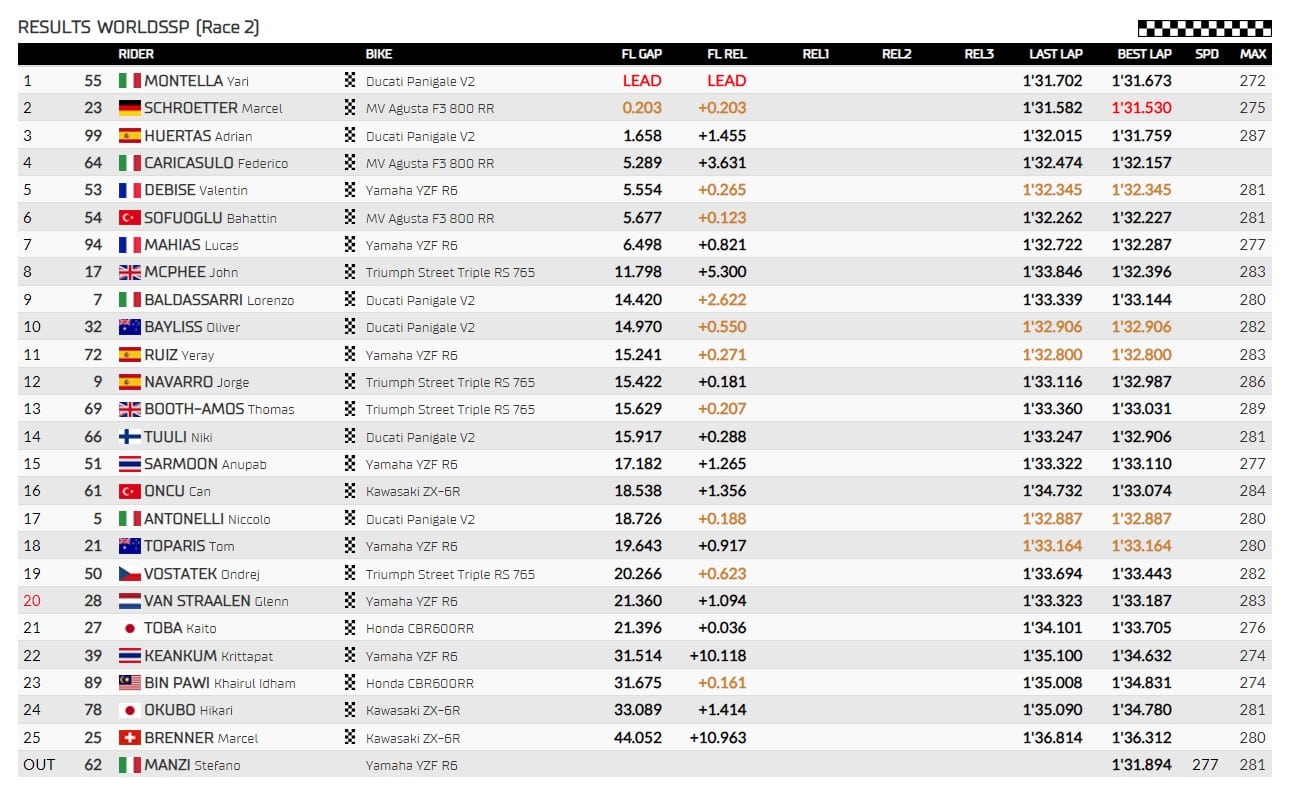The image size is (1295, 793).
Task: Click the Kawasaki ZX-6R in BRENNER's row
Action: [411, 738]
